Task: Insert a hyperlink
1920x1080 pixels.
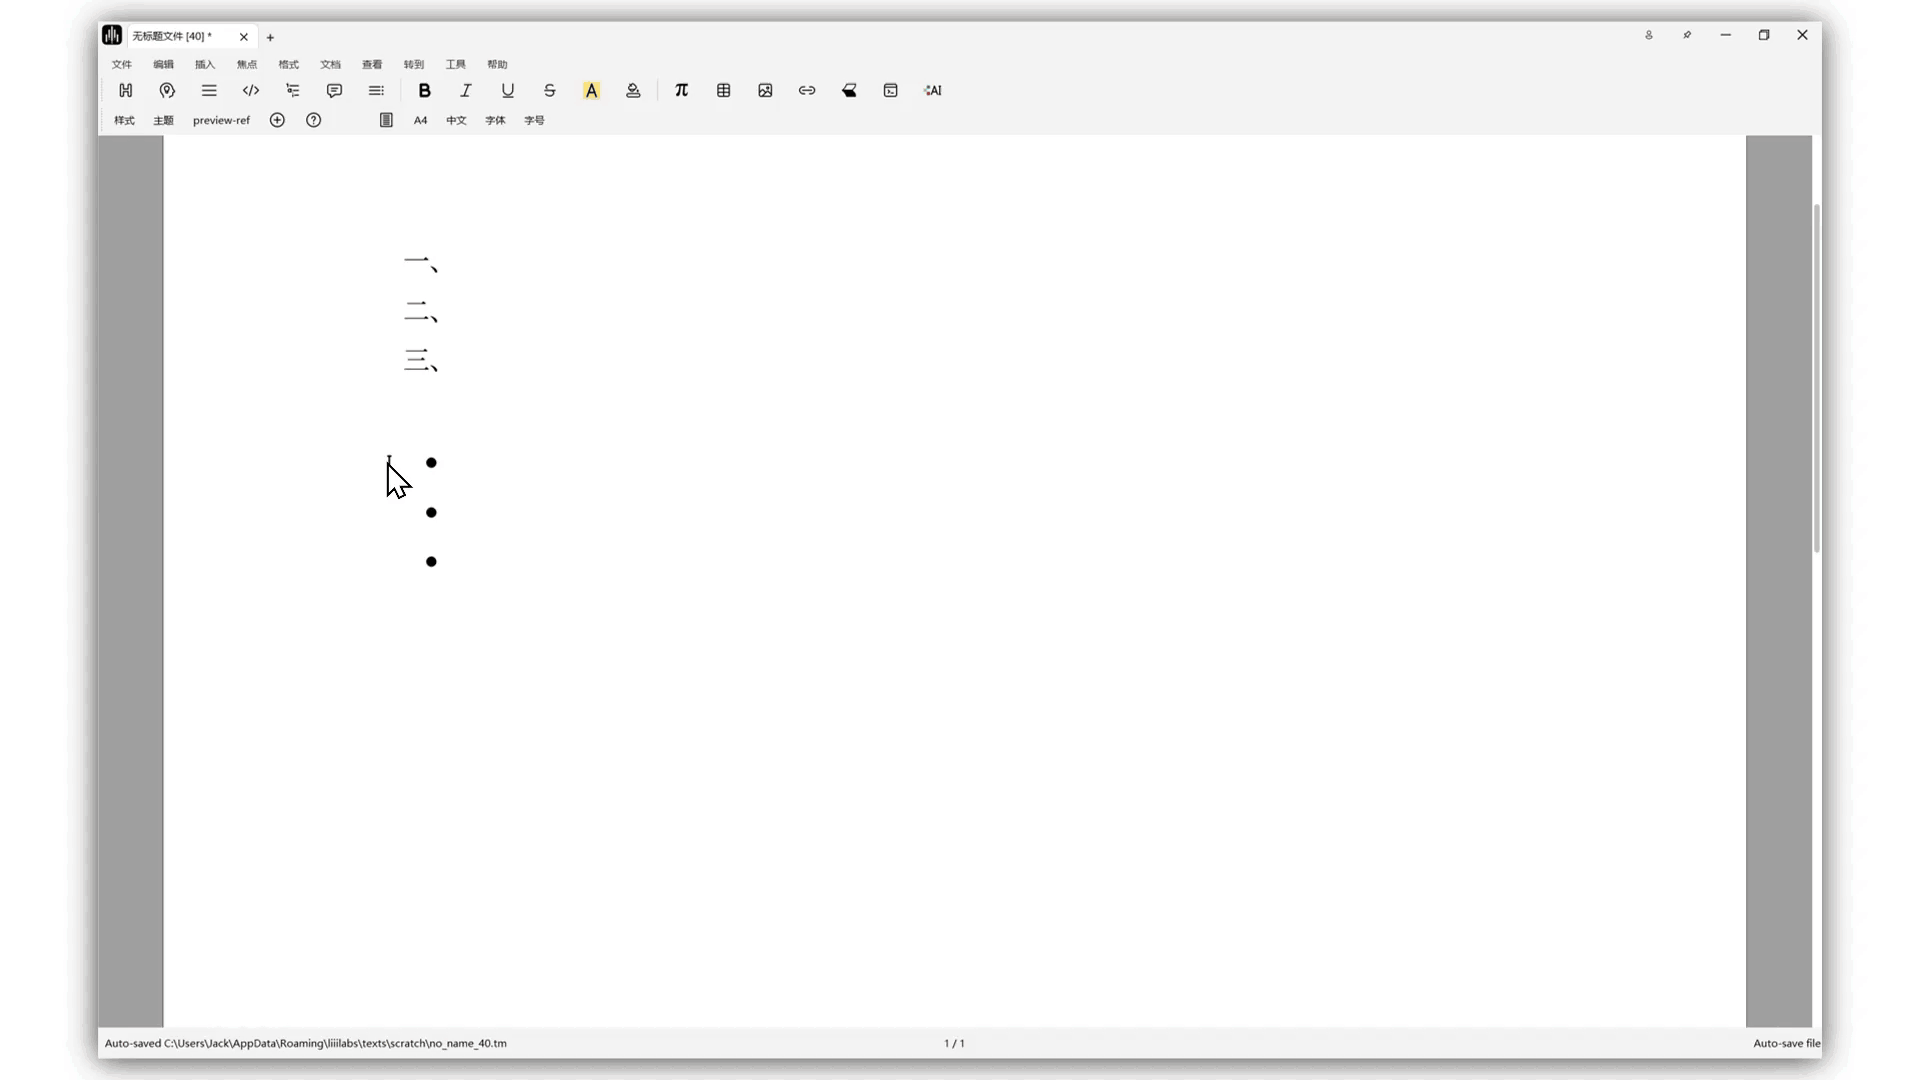Action: click(x=807, y=90)
